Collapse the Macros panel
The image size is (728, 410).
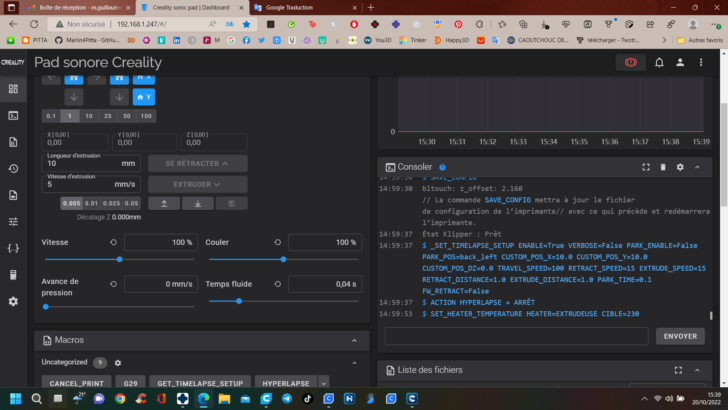pyautogui.click(x=354, y=340)
